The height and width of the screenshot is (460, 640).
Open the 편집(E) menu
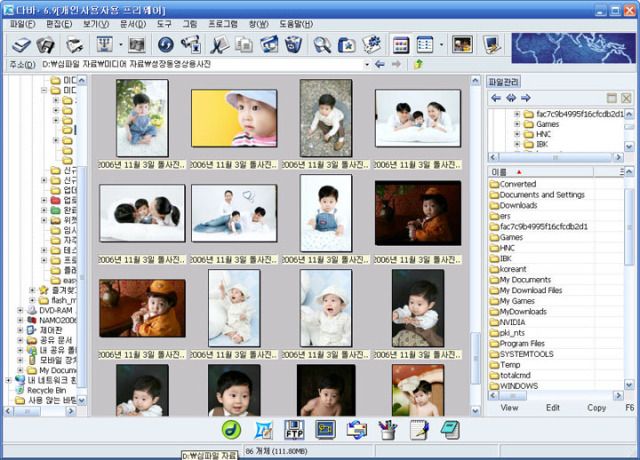coord(59,24)
